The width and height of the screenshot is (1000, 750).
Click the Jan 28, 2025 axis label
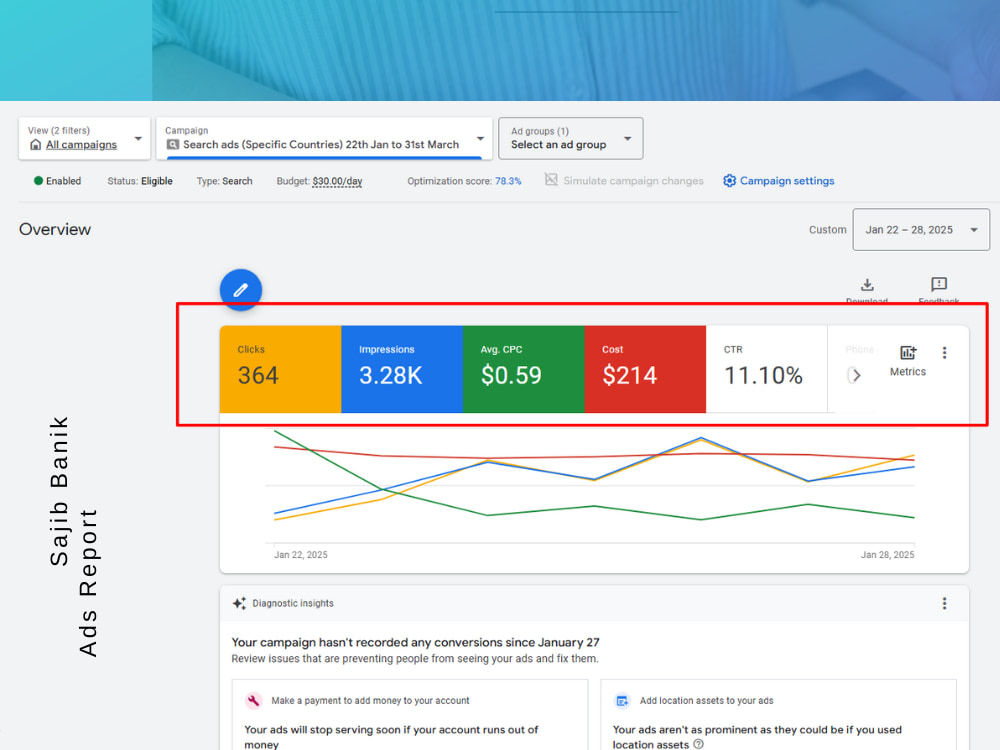[x=887, y=555]
